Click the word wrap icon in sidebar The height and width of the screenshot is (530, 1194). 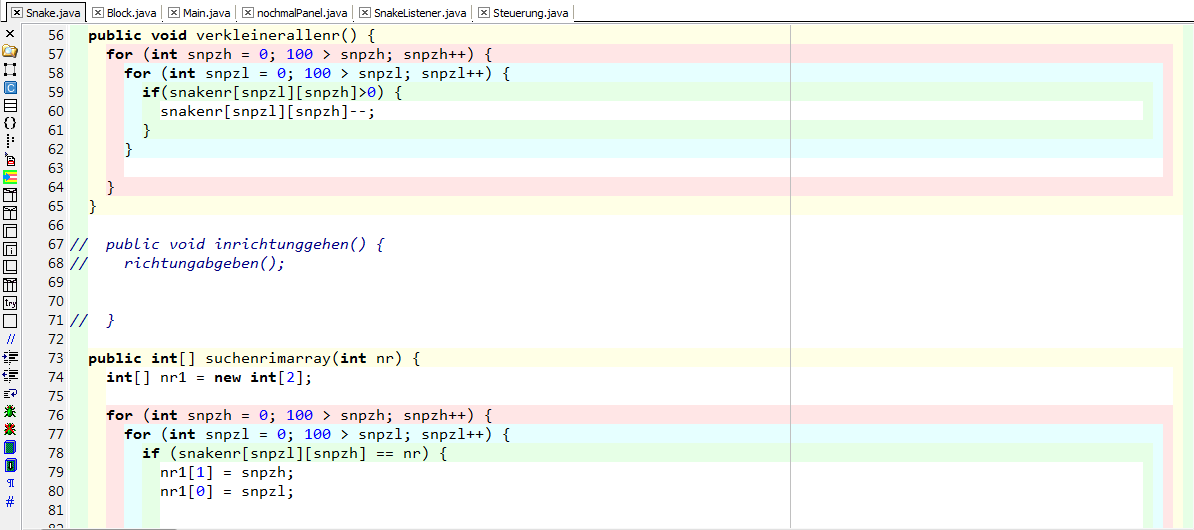pyautogui.click(x=10, y=393)
